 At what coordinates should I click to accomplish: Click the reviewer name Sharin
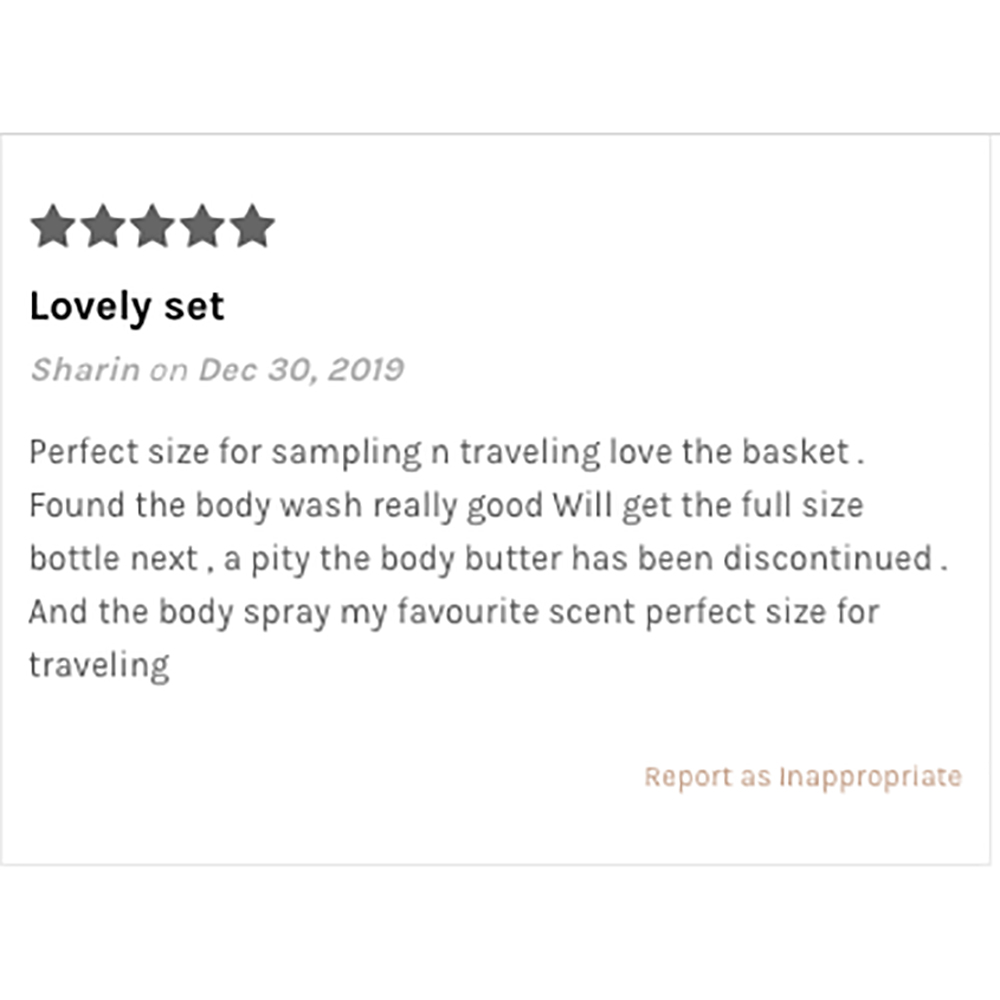(85, 370)
